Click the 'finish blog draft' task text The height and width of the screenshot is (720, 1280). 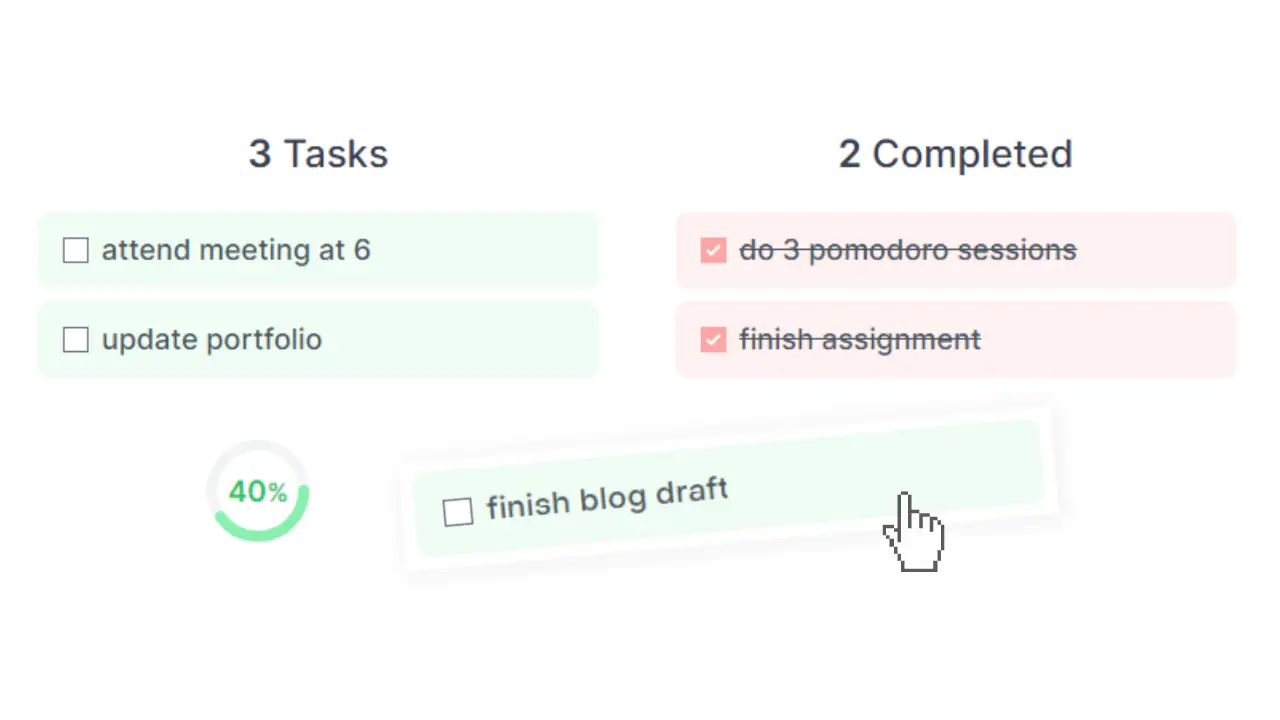(x=607, y=498)
